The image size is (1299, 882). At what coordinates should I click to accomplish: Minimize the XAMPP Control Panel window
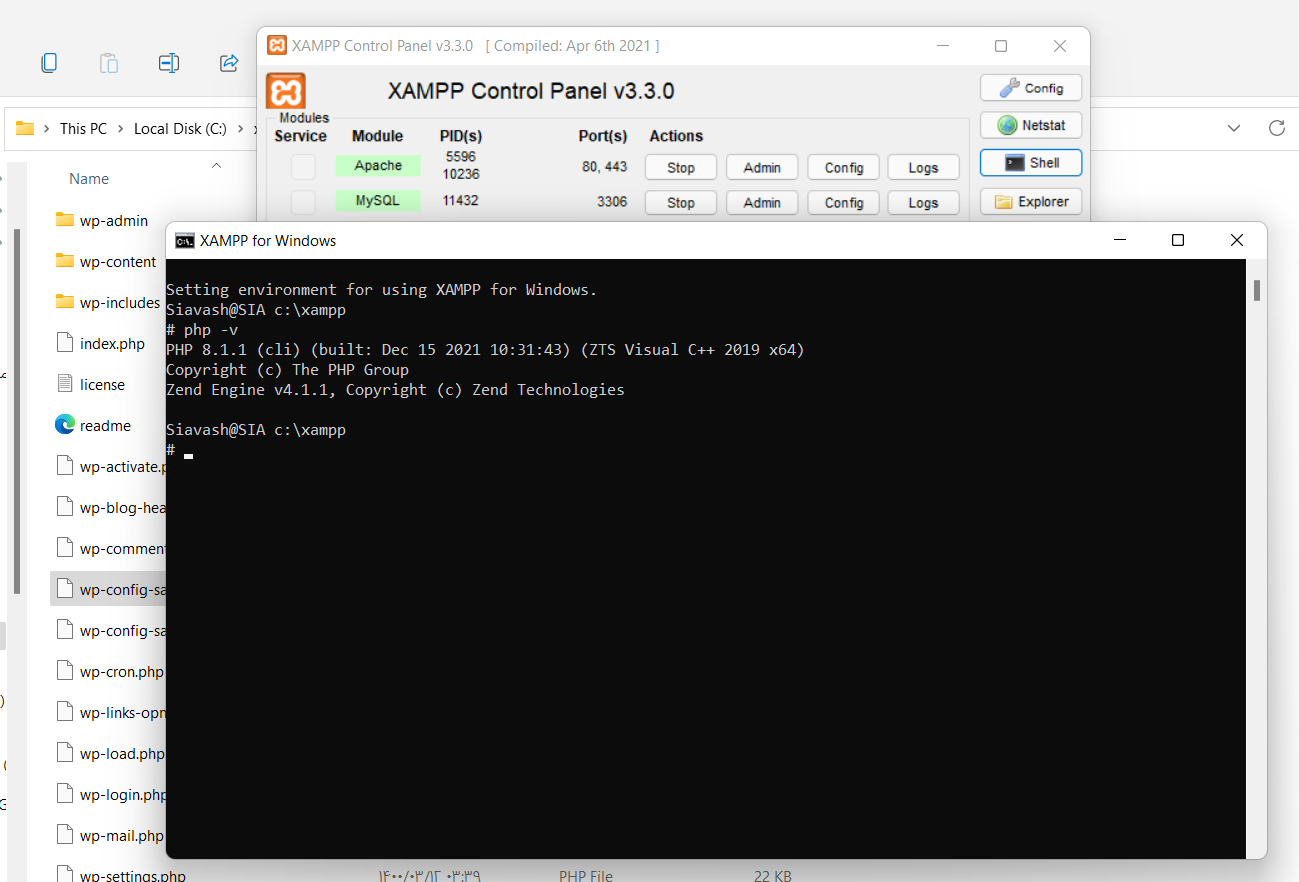point(941,46)
